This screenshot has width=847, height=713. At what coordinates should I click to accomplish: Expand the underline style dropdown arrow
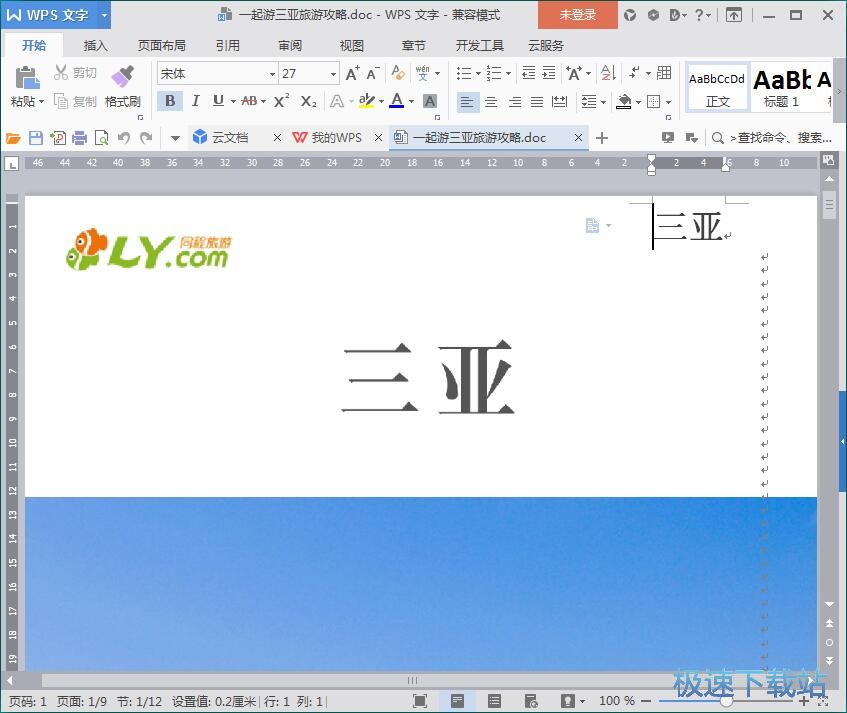pyautogui.click(x=233, y=102)
